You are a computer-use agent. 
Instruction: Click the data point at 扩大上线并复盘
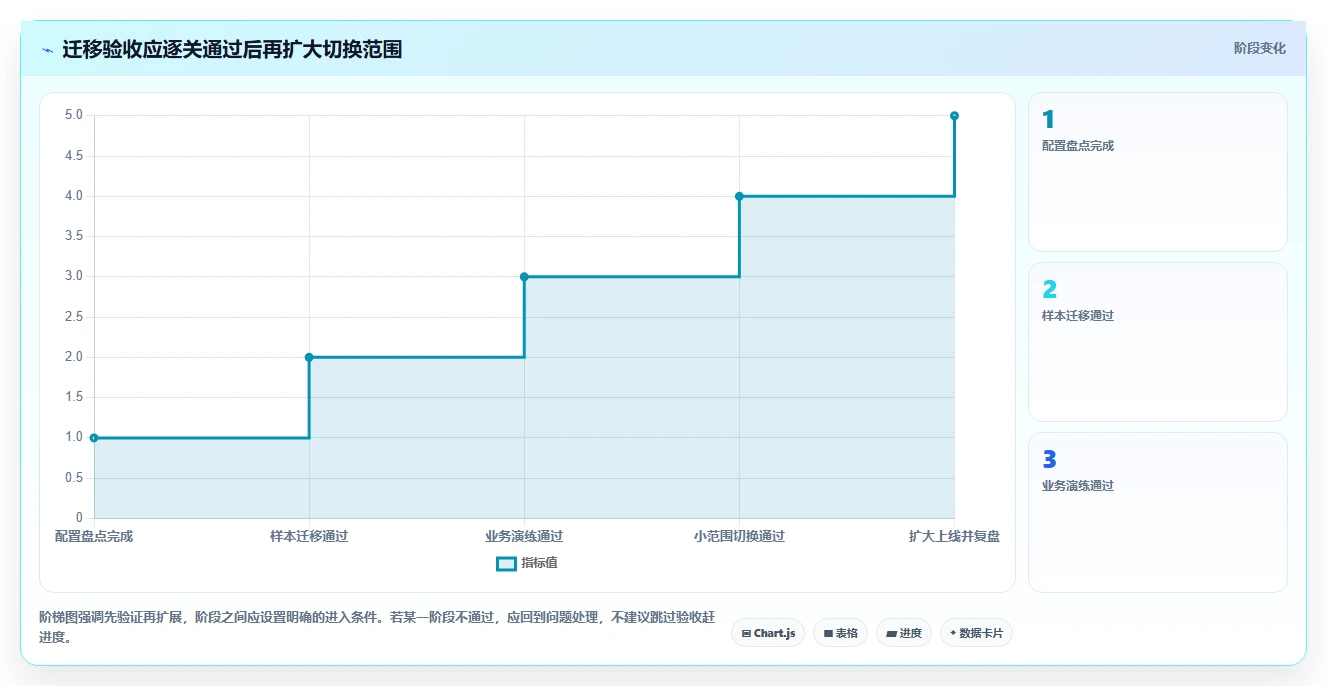tap(954, 116)
